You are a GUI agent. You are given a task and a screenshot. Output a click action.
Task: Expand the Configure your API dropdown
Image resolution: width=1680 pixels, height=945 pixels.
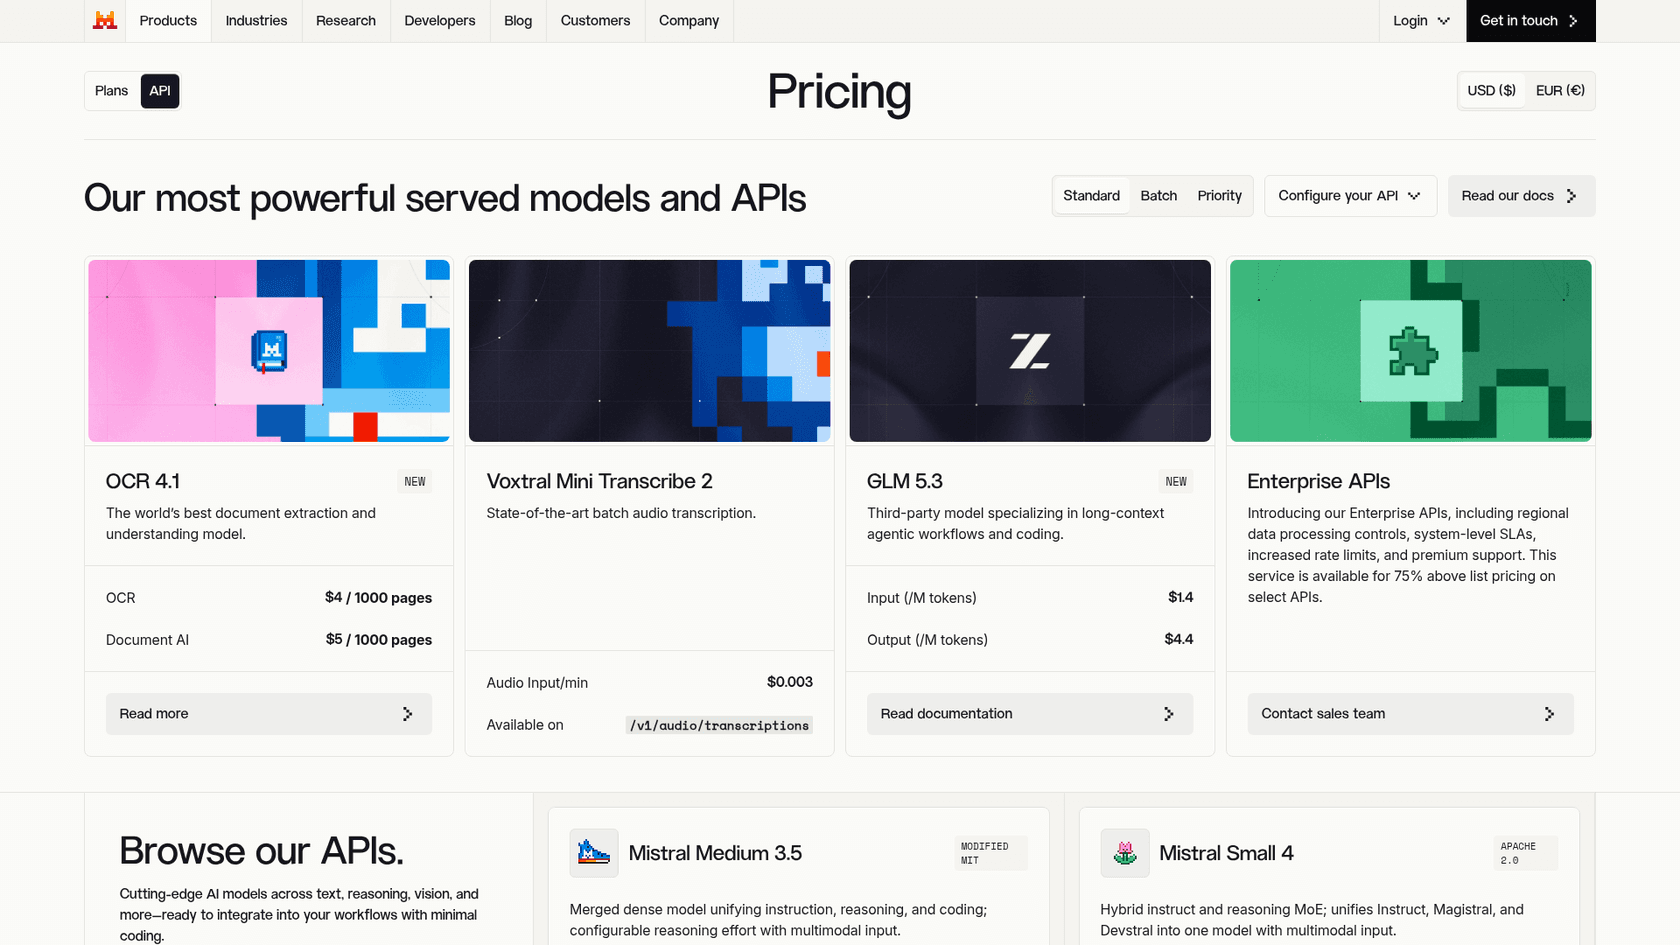pyautogui.click(x=1350, y=196)
